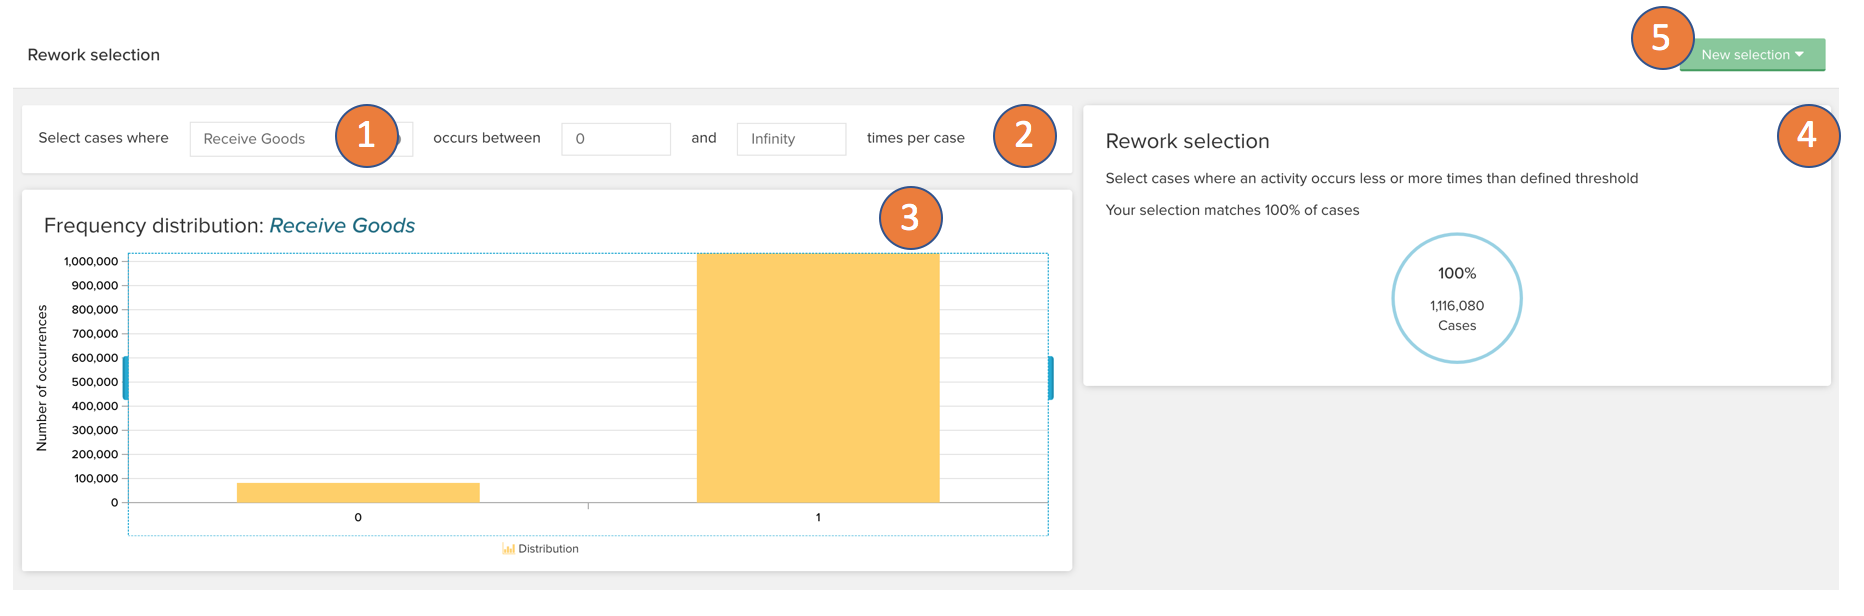The width and height of the screenshot is (1864, 616).
Task: Click the orange callout marker number 5
Action: pos(1661,38)
